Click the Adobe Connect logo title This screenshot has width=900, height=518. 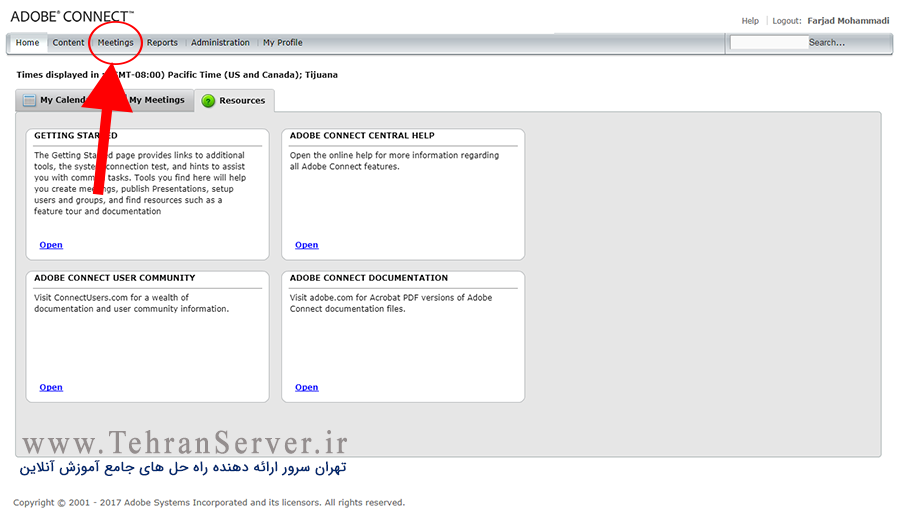[72, 17]
